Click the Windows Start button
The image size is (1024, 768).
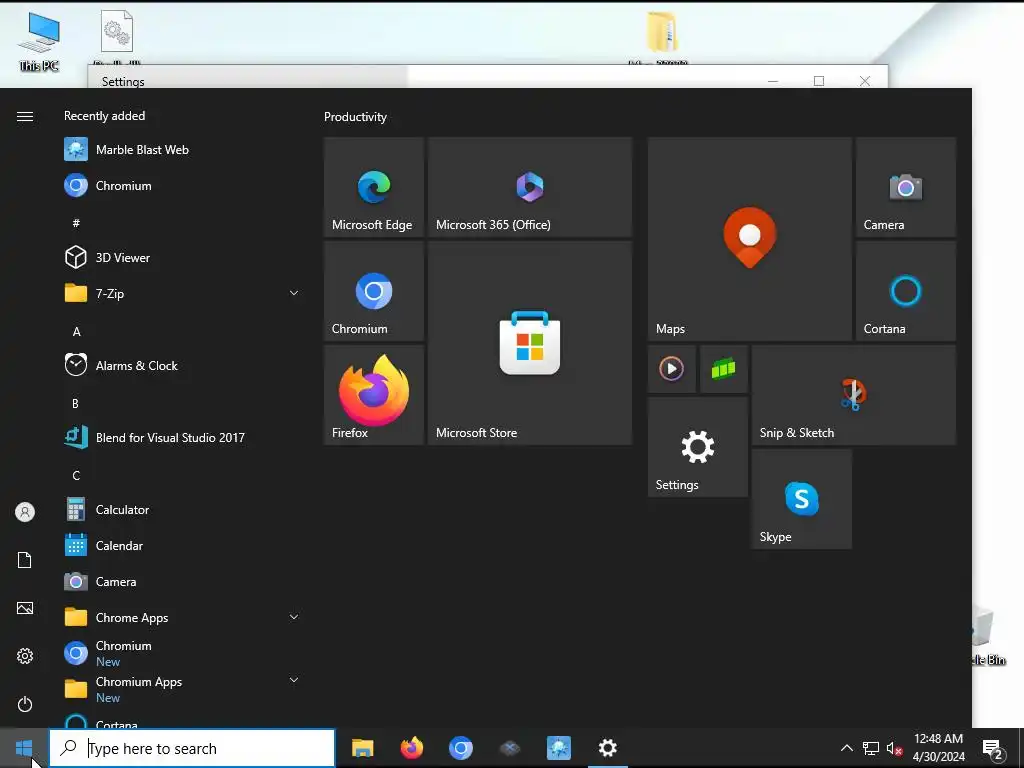[24, 748]
